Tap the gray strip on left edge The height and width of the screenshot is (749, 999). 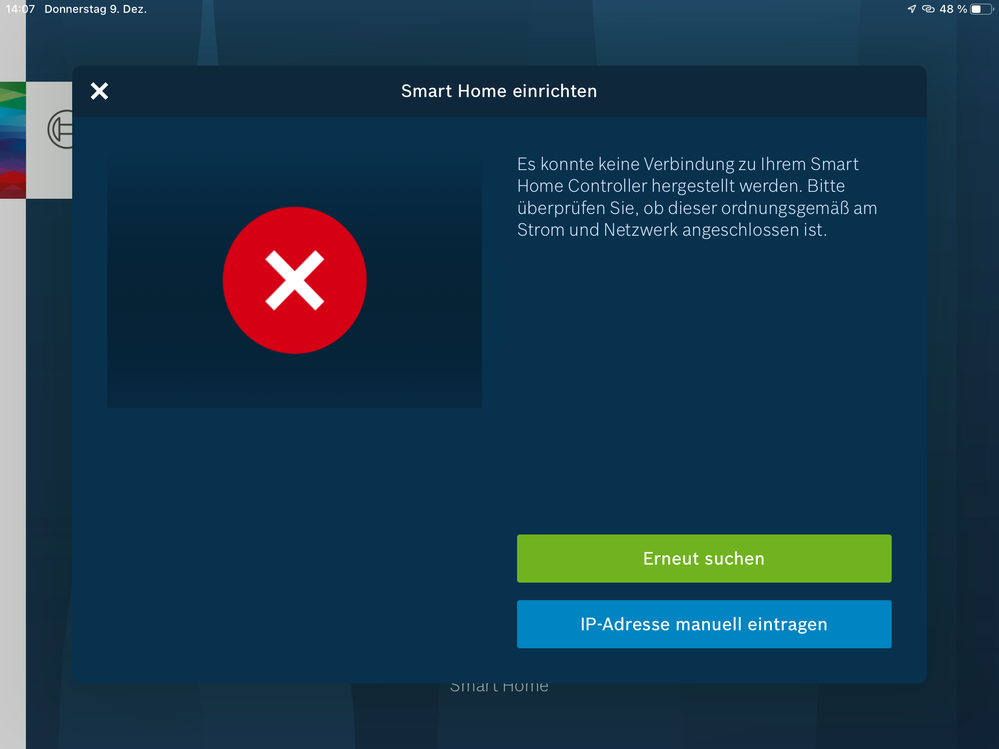(x=12, y=450)
